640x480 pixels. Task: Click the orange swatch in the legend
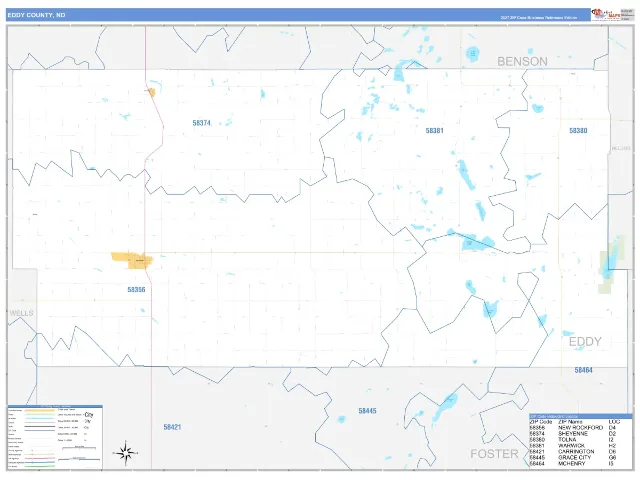click(40, 410)
